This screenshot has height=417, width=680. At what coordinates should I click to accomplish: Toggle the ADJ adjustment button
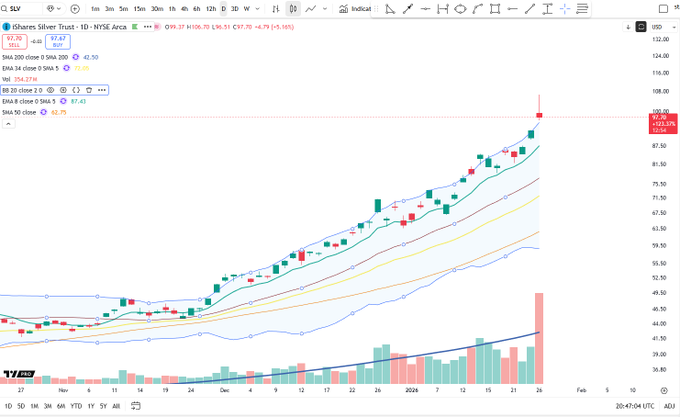[669, 406]
